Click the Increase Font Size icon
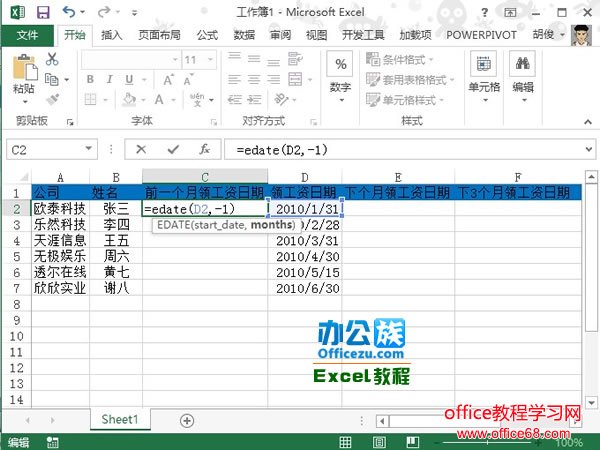Viewport: 600px width, 450px height. tap(168, 80)
